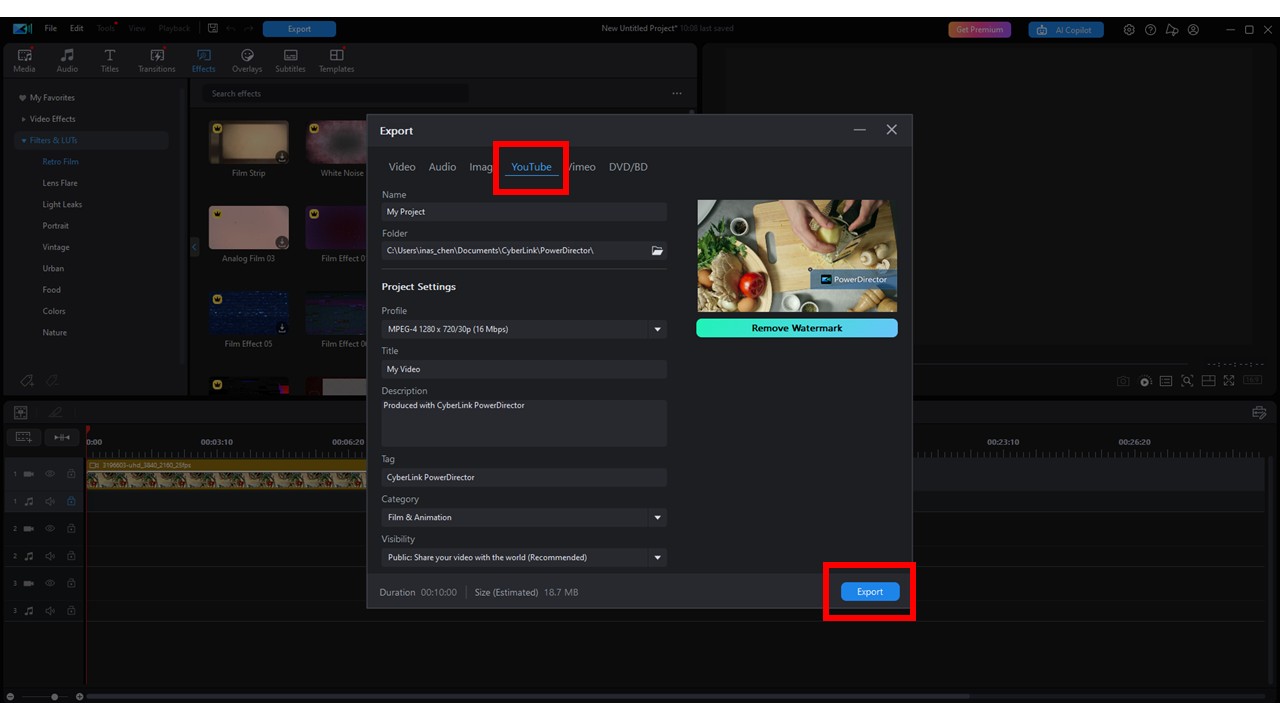Collapse the Filters & LUTs section

click(x=24, y=141)
